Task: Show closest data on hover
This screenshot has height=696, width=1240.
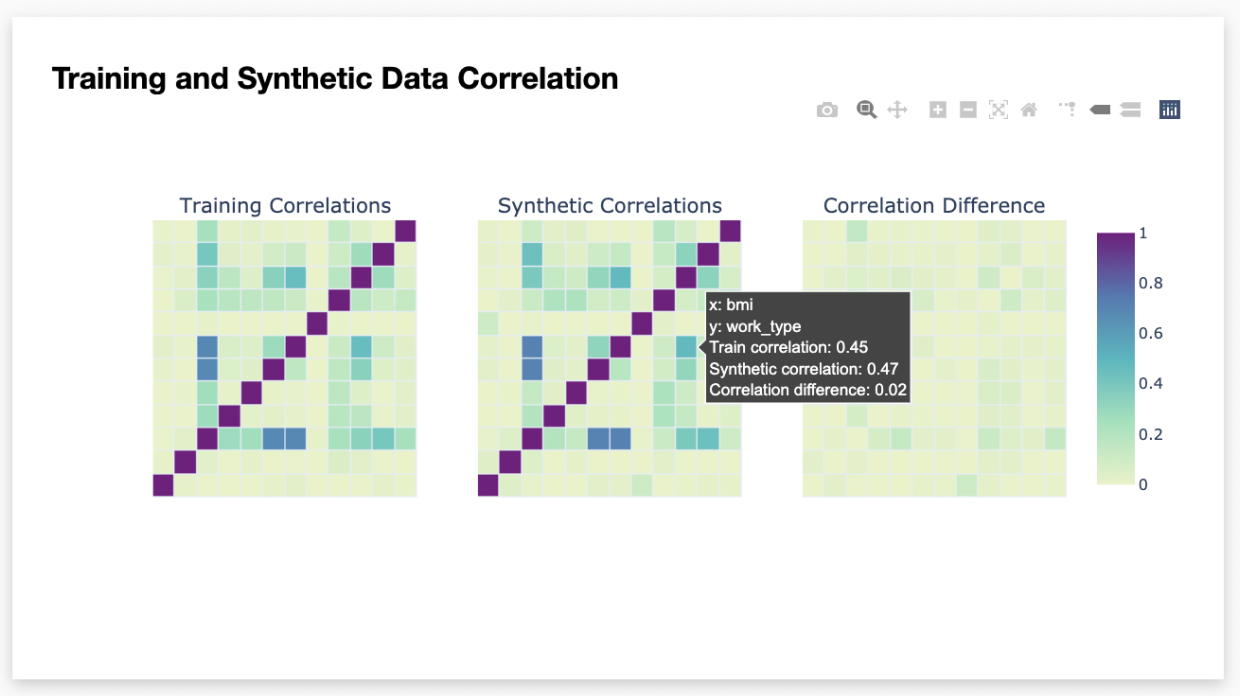Action: (1100, 110)
